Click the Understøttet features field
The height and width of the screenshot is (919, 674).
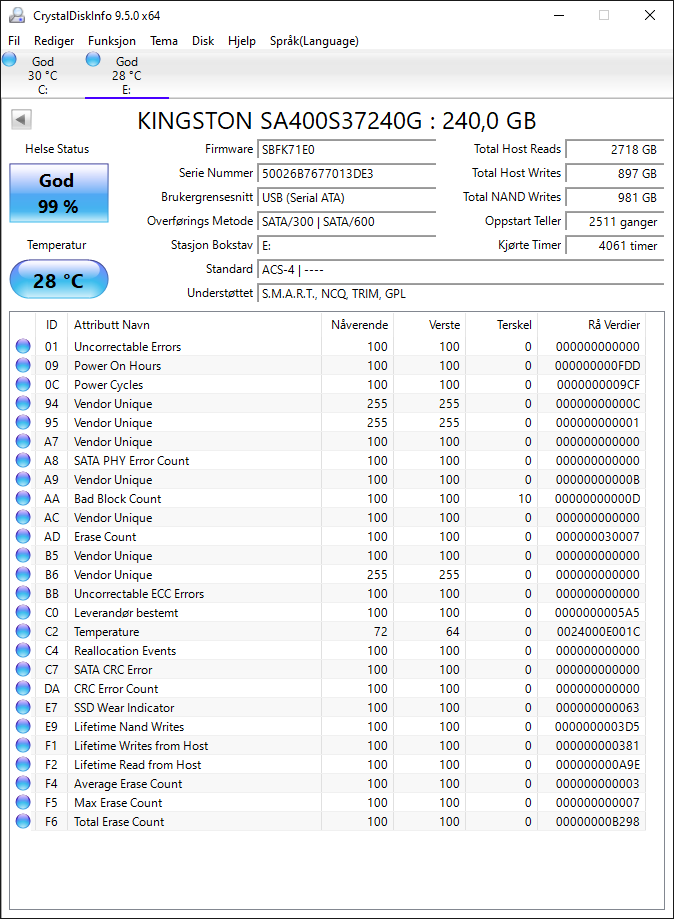[461, 294]
